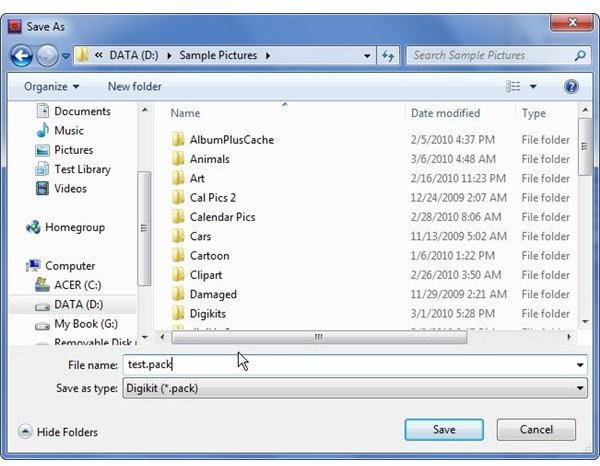Select the Cal Pics 2 folder
Screen dimensions: 600x466
click(212, 198)
